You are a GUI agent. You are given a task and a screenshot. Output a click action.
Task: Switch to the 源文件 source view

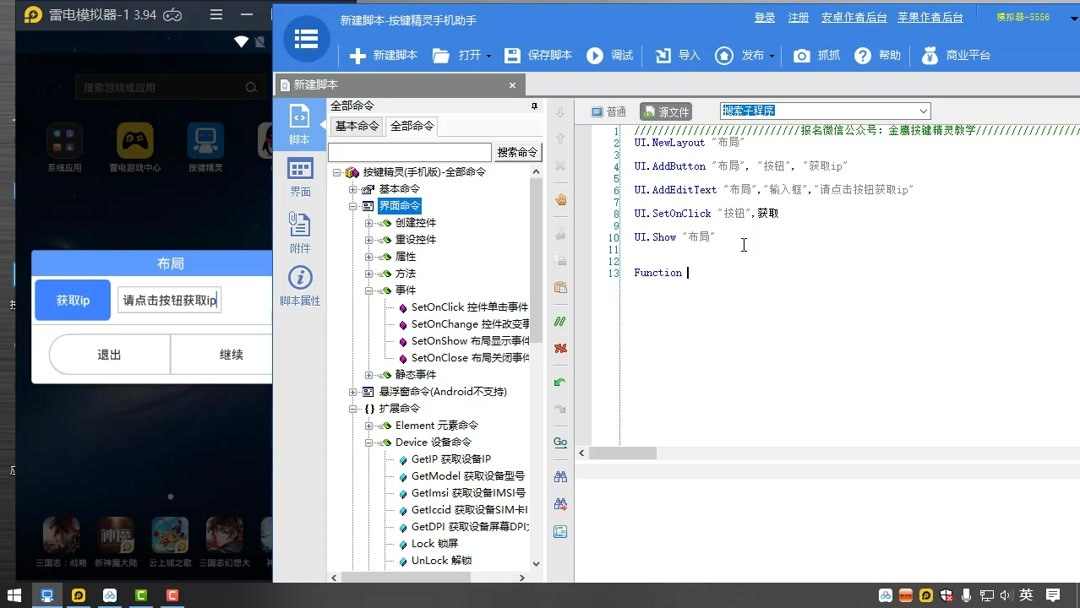pyautogui.click(x=665, y=110)
